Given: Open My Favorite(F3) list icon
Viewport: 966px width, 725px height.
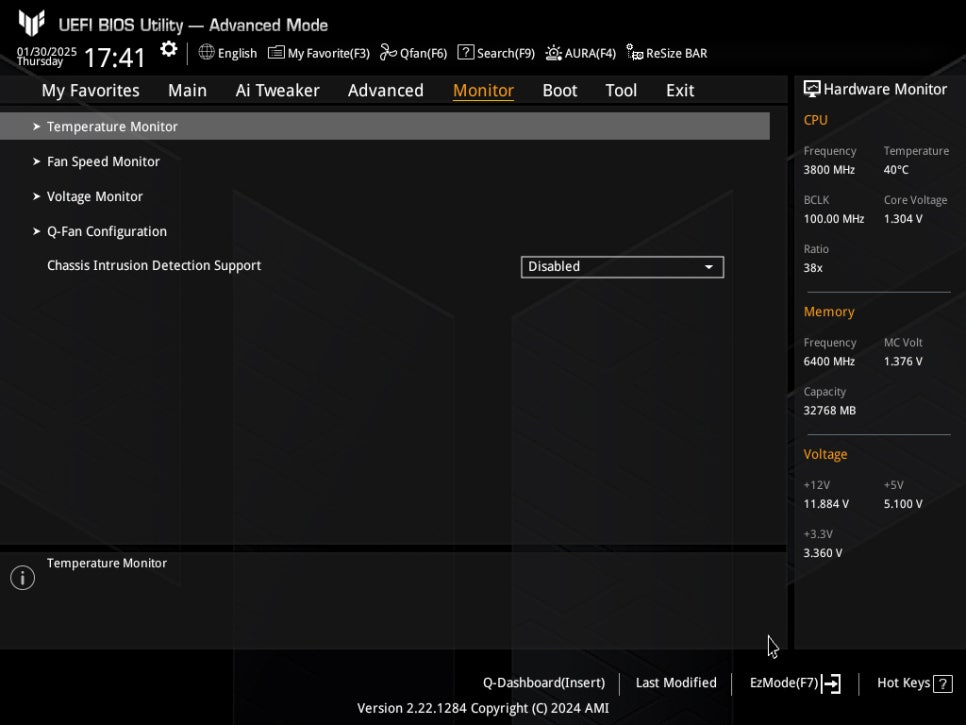Looking at the screenshot, I should point(276,52).
